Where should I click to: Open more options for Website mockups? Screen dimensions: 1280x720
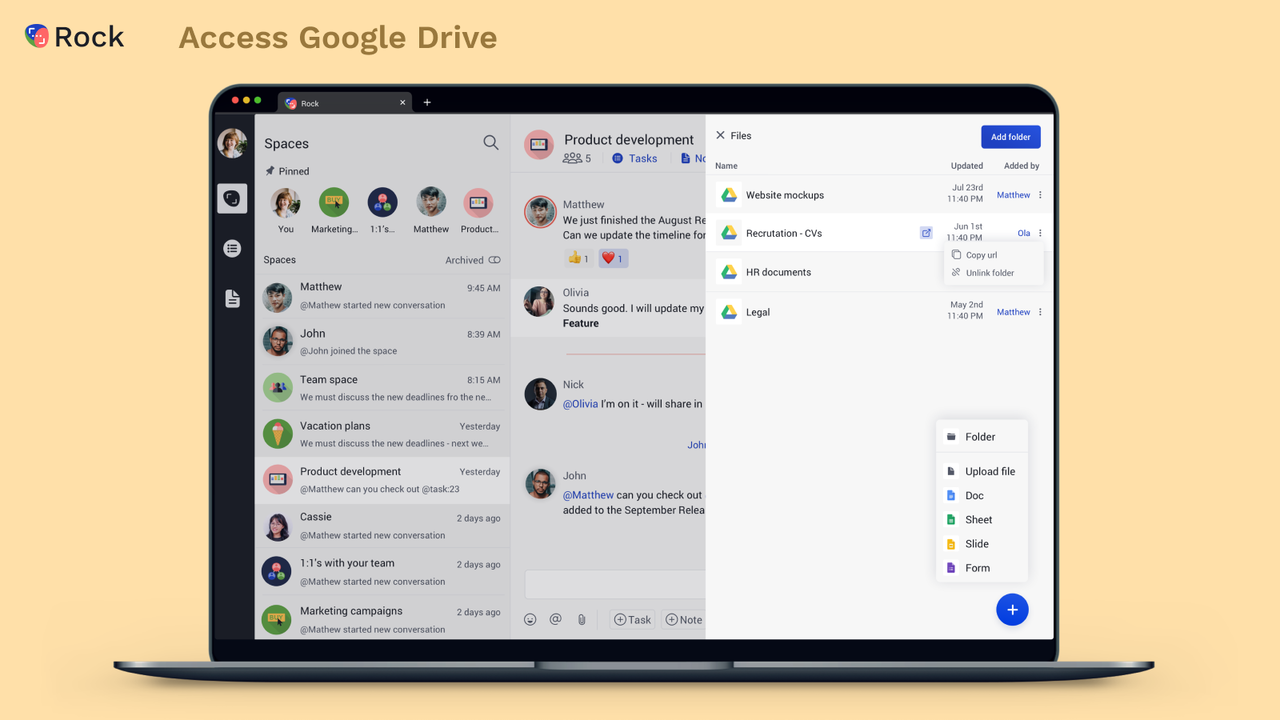pos(1040,195)
